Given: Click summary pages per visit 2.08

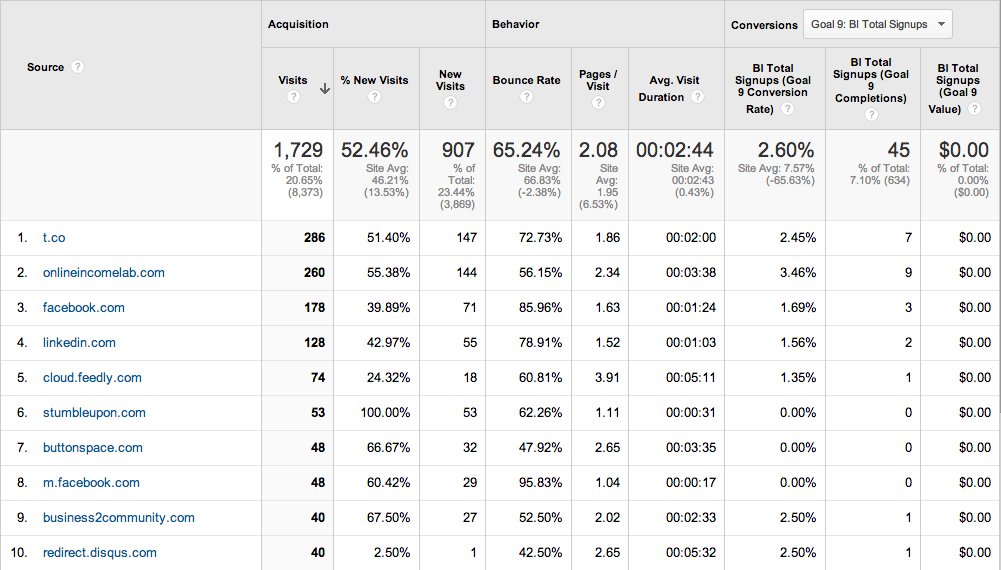Looking at the screenshot, I should [x=598, y=150].
